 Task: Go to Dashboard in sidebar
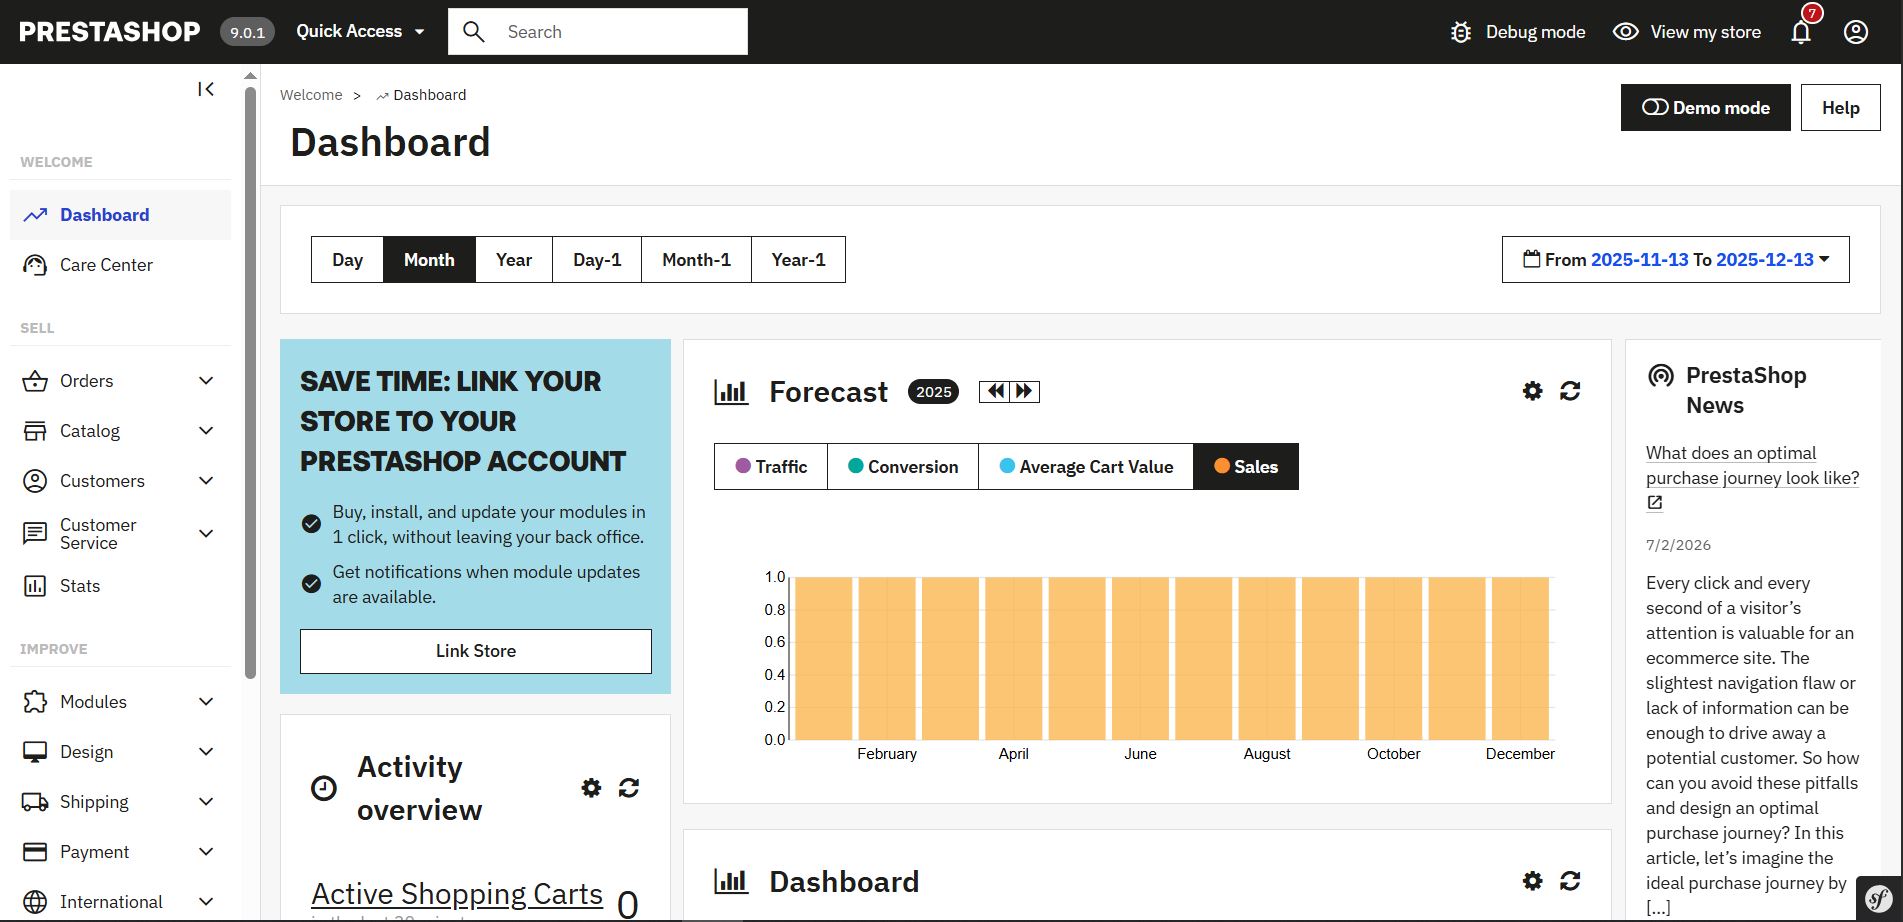point(120,215)
